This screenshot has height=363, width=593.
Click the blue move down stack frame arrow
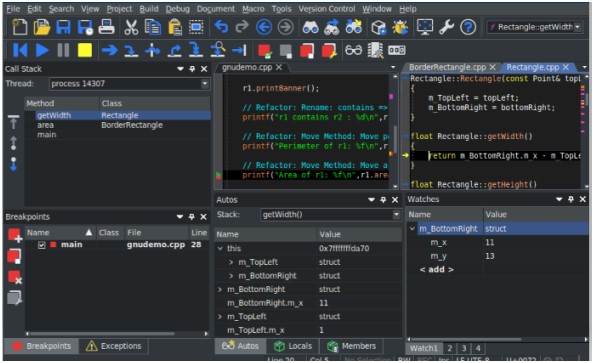[13, 164]
